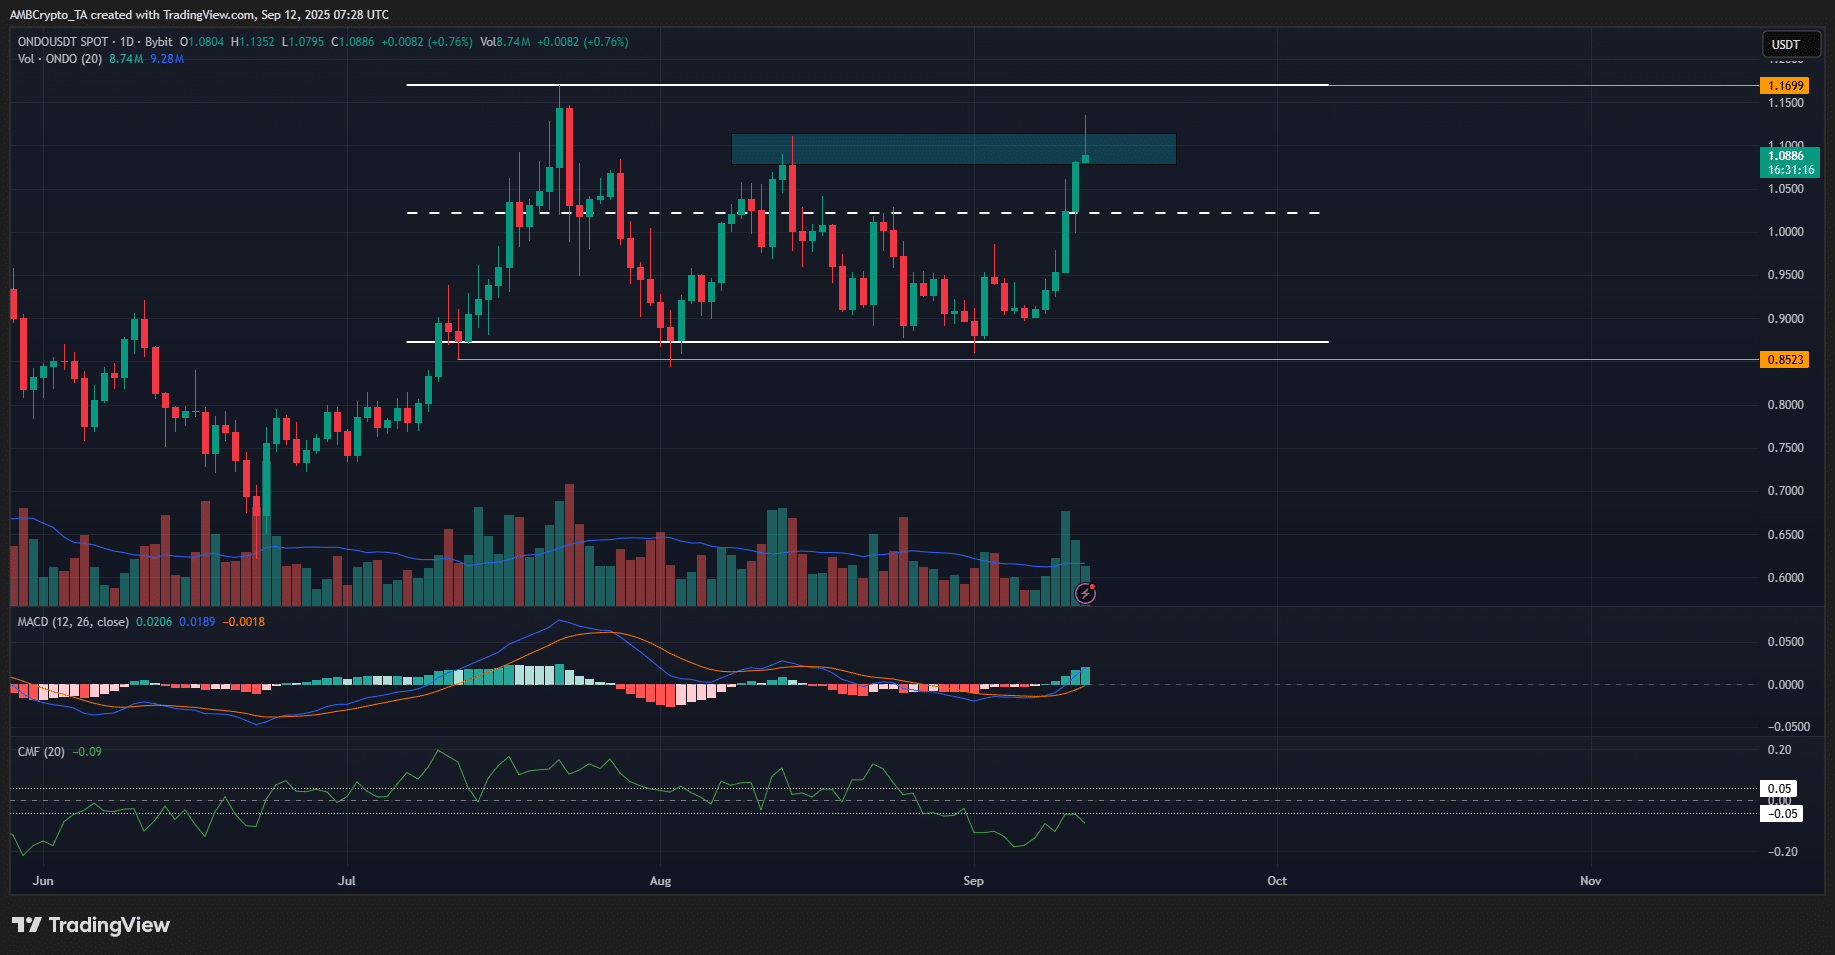Screen dimensions: 1835x955
Task: Click the -0.05 CMF level label
Action: [1782, 814]
